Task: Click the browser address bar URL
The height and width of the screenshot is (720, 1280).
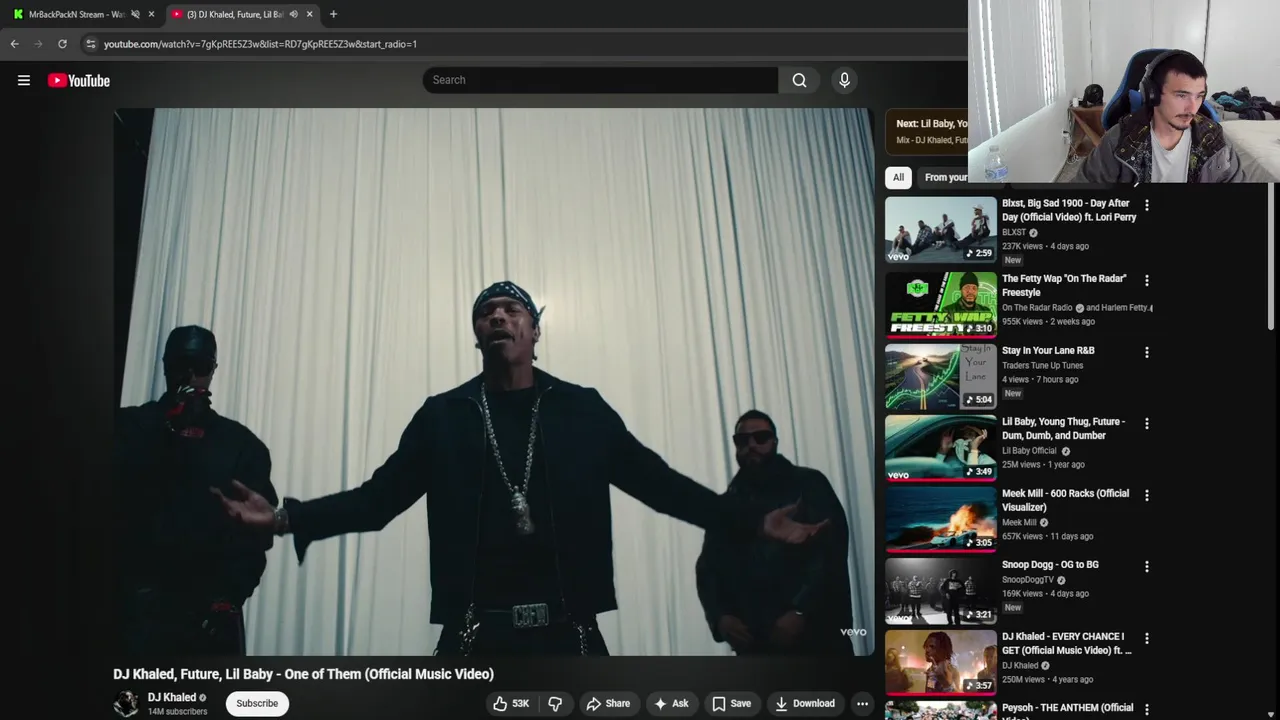Action: 260,44
